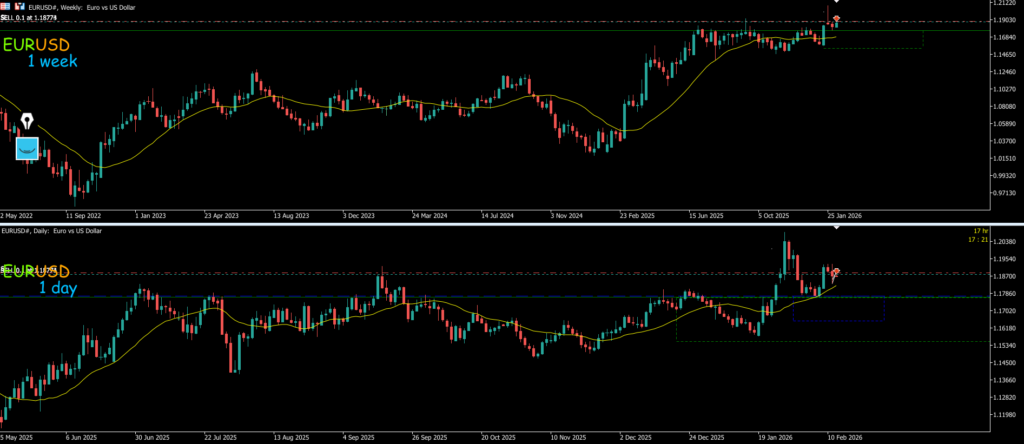Select the red order marker on daily chart
Viewport: 1024px width, 444px height.
click(x=835, y=271)
